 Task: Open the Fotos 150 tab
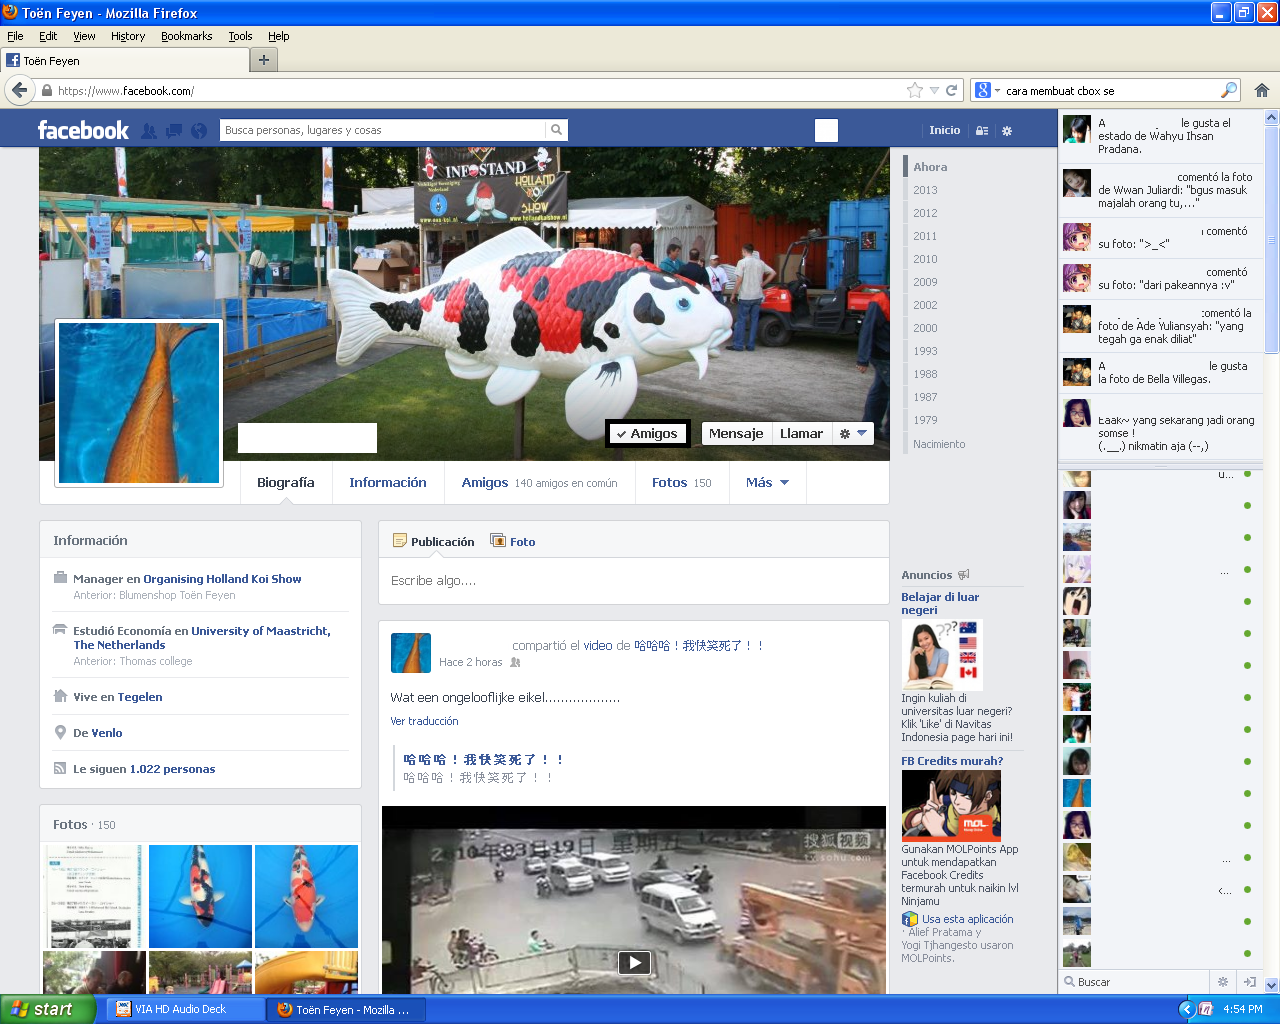pyautogui.click(x=682, y=482)
